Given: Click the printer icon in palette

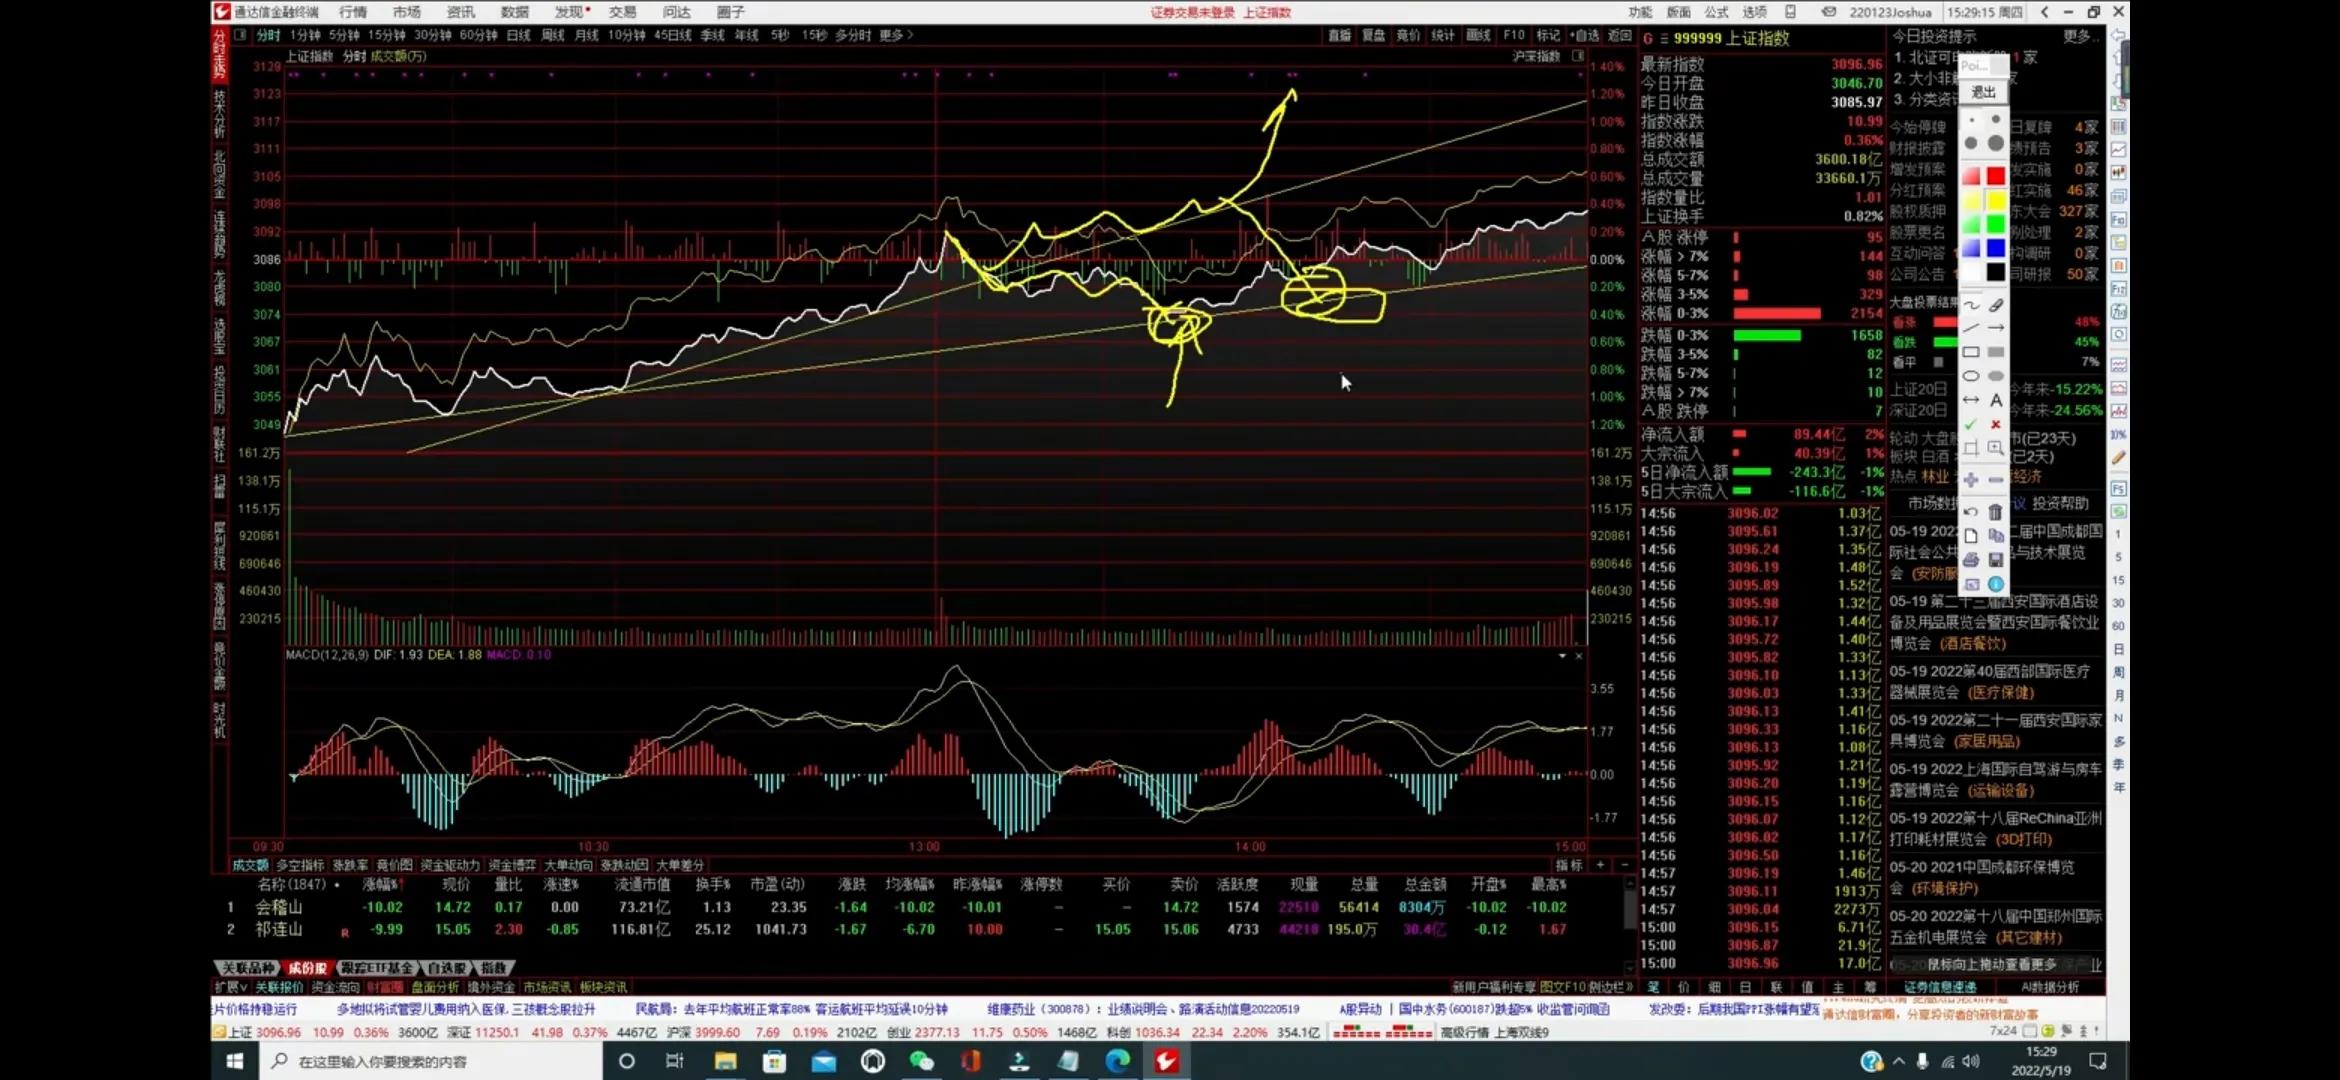Looking at the screenshot, I should click(1970, 560).
